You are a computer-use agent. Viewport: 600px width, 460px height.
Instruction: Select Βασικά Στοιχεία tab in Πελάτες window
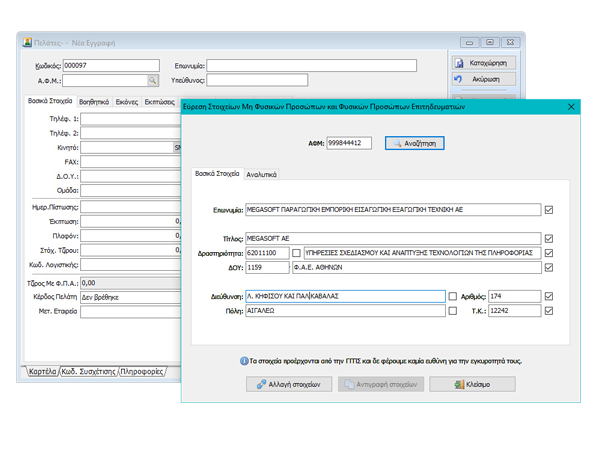50,101
